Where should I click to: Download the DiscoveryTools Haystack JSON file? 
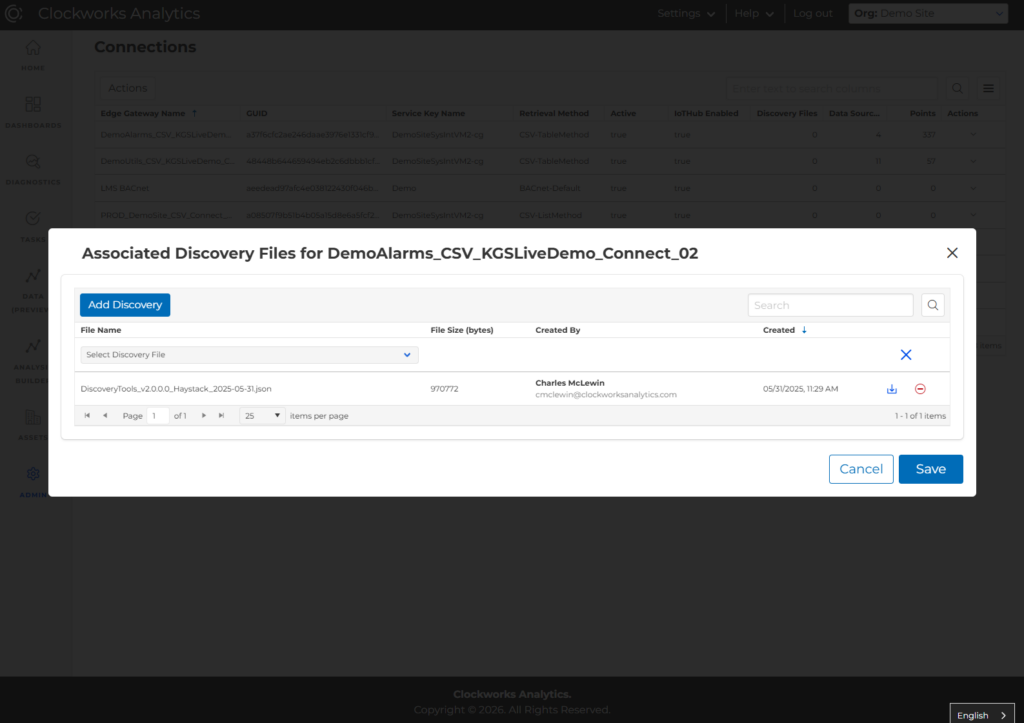click(891, 388)
